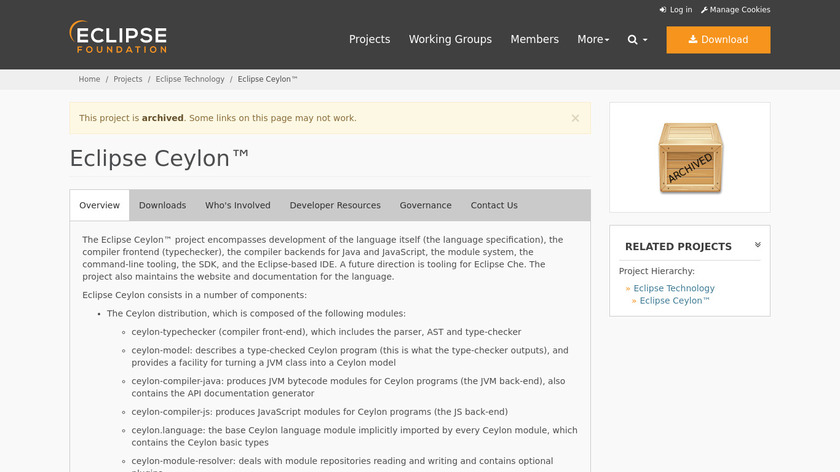Click the ceylon-typechecker list item
The height and width of the screenshot is (472, 840).
[x=326, y=332]
